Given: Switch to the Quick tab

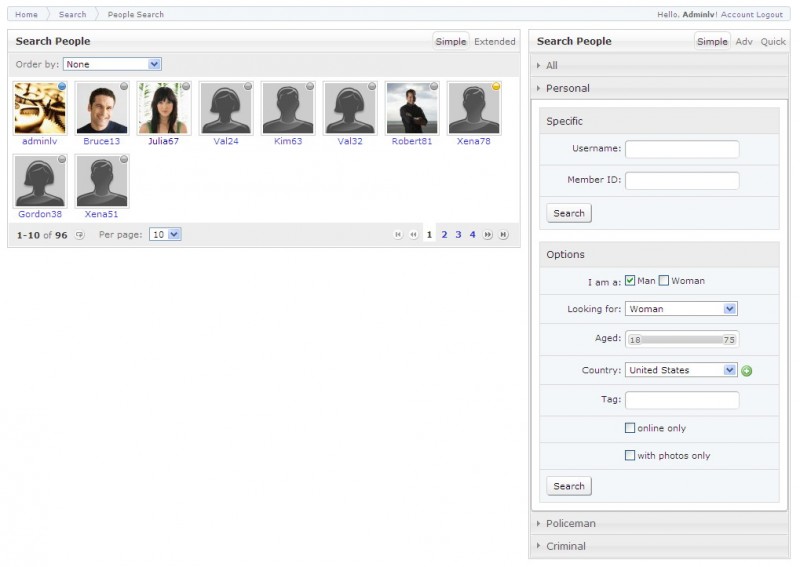Looking at the screenshot, I should (x=773, y=41).
